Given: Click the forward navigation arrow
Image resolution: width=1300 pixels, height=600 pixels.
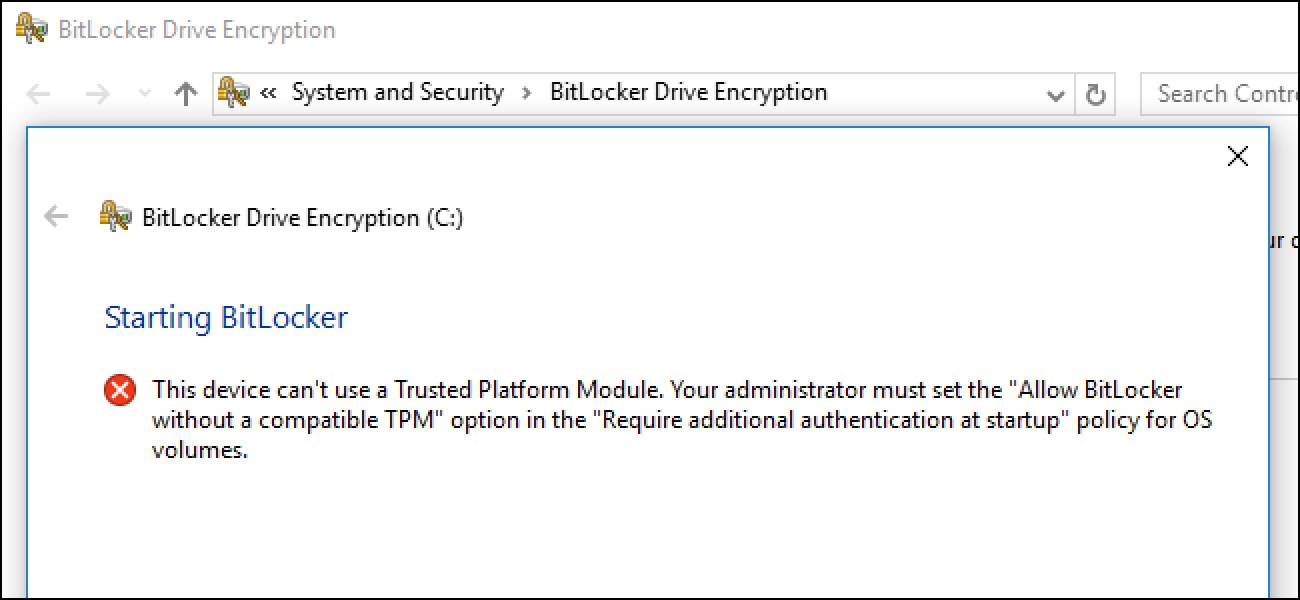Looking at the screenshot, I should (97, 94).
